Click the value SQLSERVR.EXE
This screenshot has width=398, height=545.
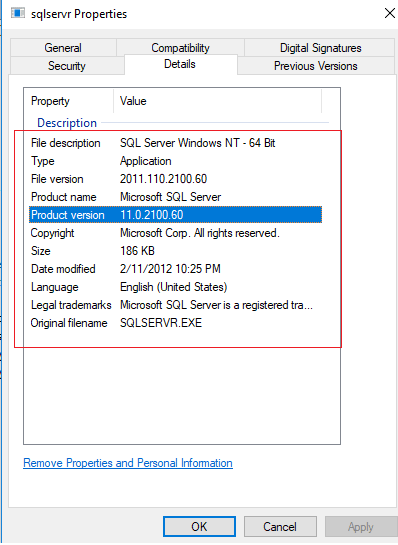pos(161,323)
